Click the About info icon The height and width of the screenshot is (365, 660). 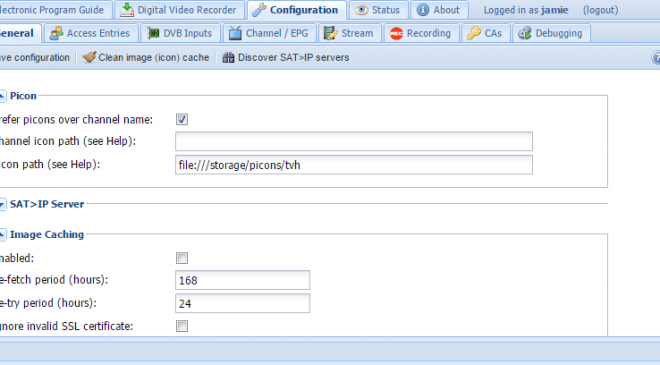423,10
